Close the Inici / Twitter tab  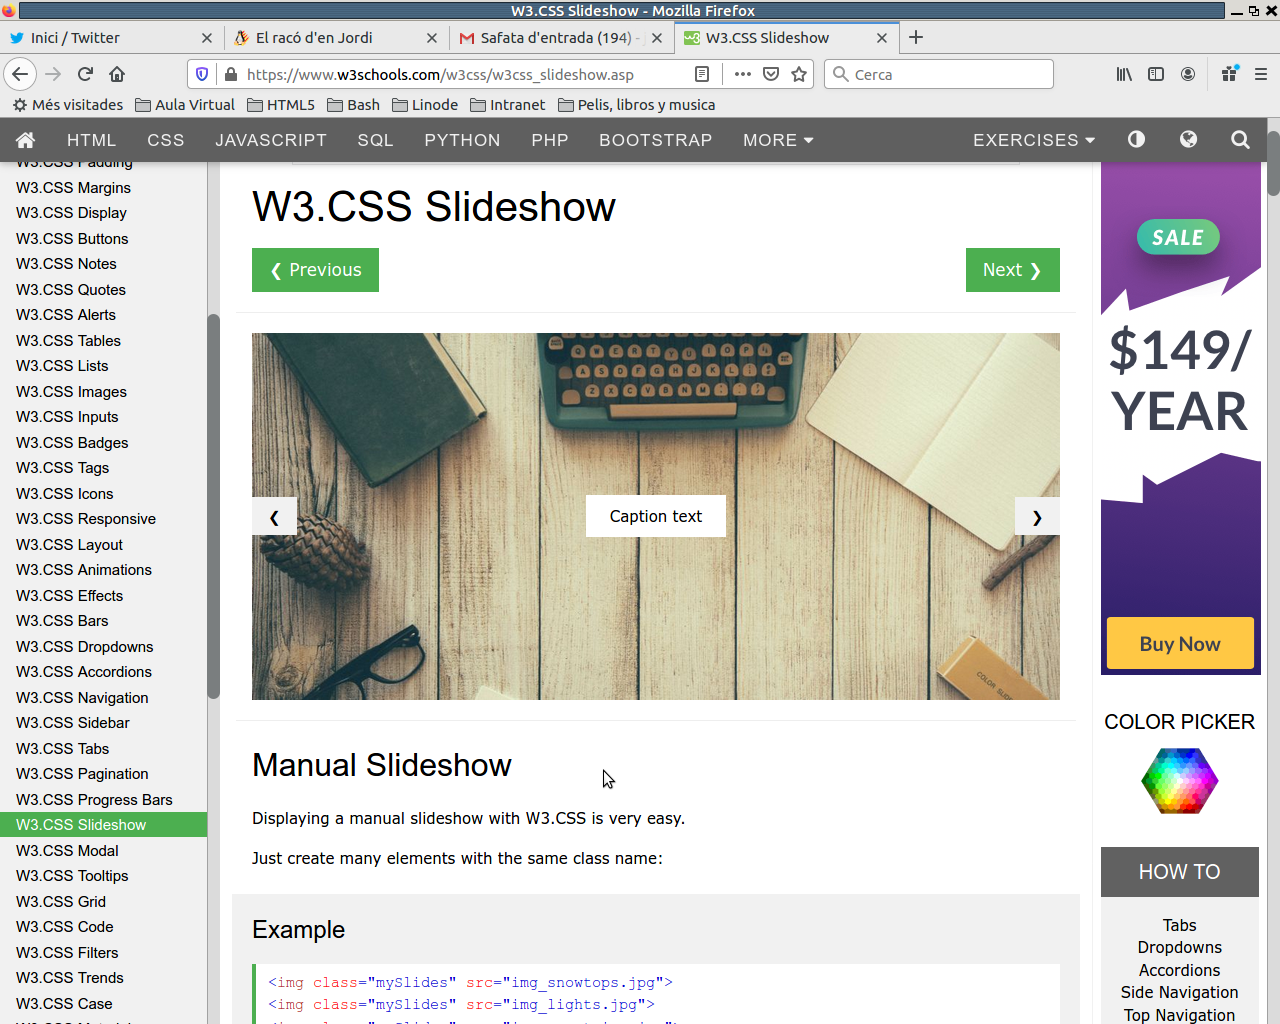pyautogui.click(x=207, y=38)
